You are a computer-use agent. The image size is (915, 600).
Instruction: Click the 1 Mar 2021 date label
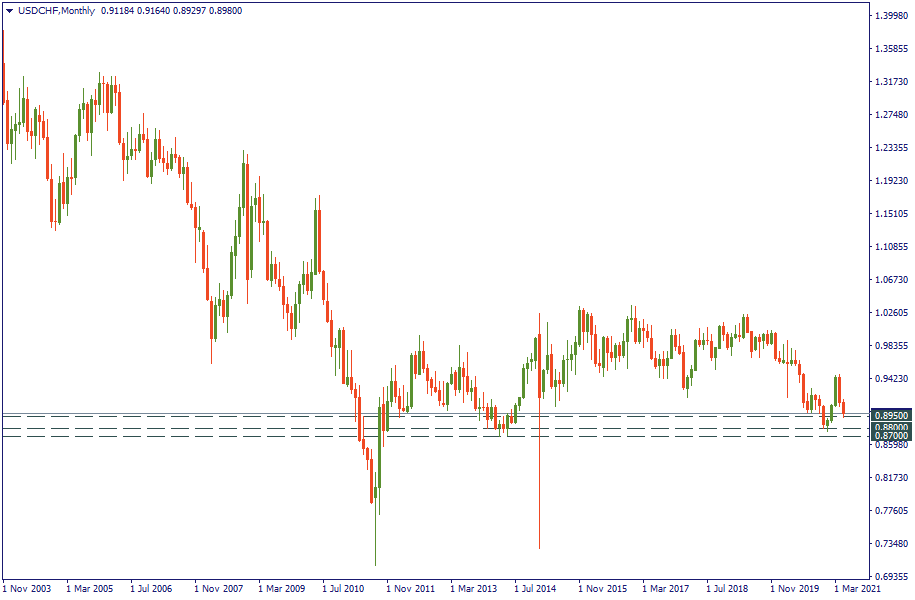[x=858, y=589]
